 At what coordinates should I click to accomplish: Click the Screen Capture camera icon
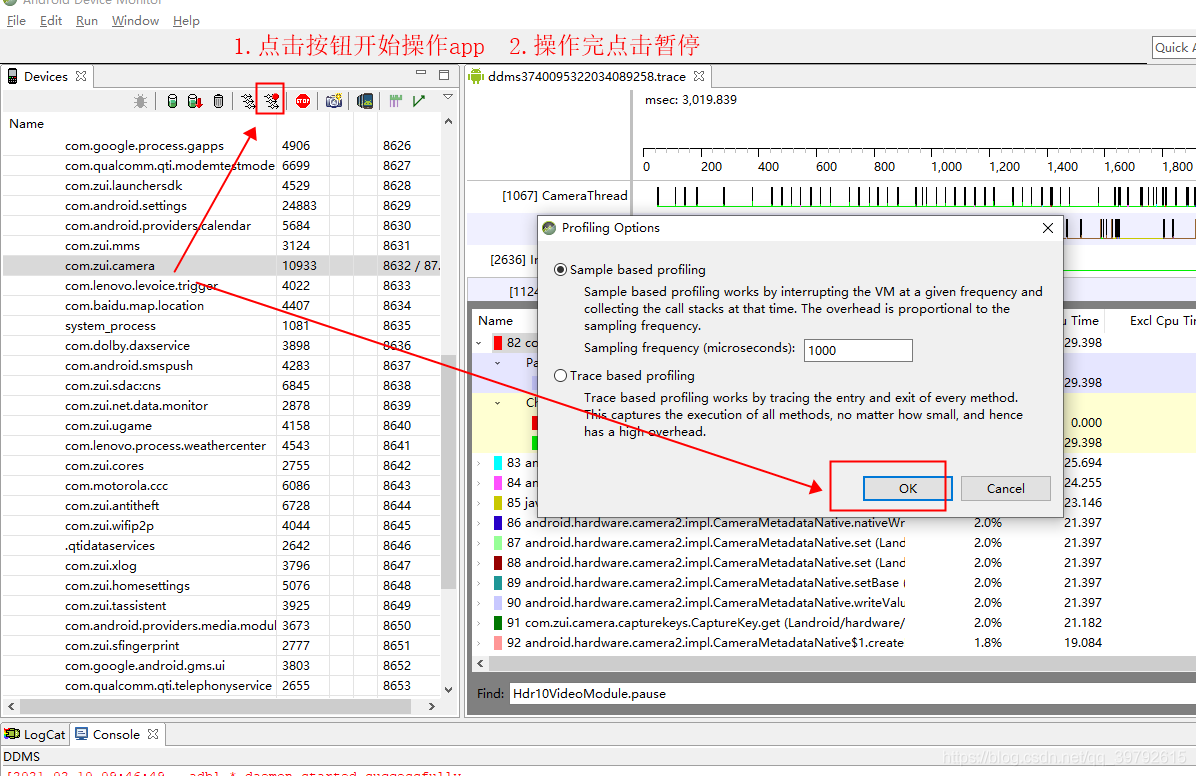pyautogui.click(x=333, y=101)
